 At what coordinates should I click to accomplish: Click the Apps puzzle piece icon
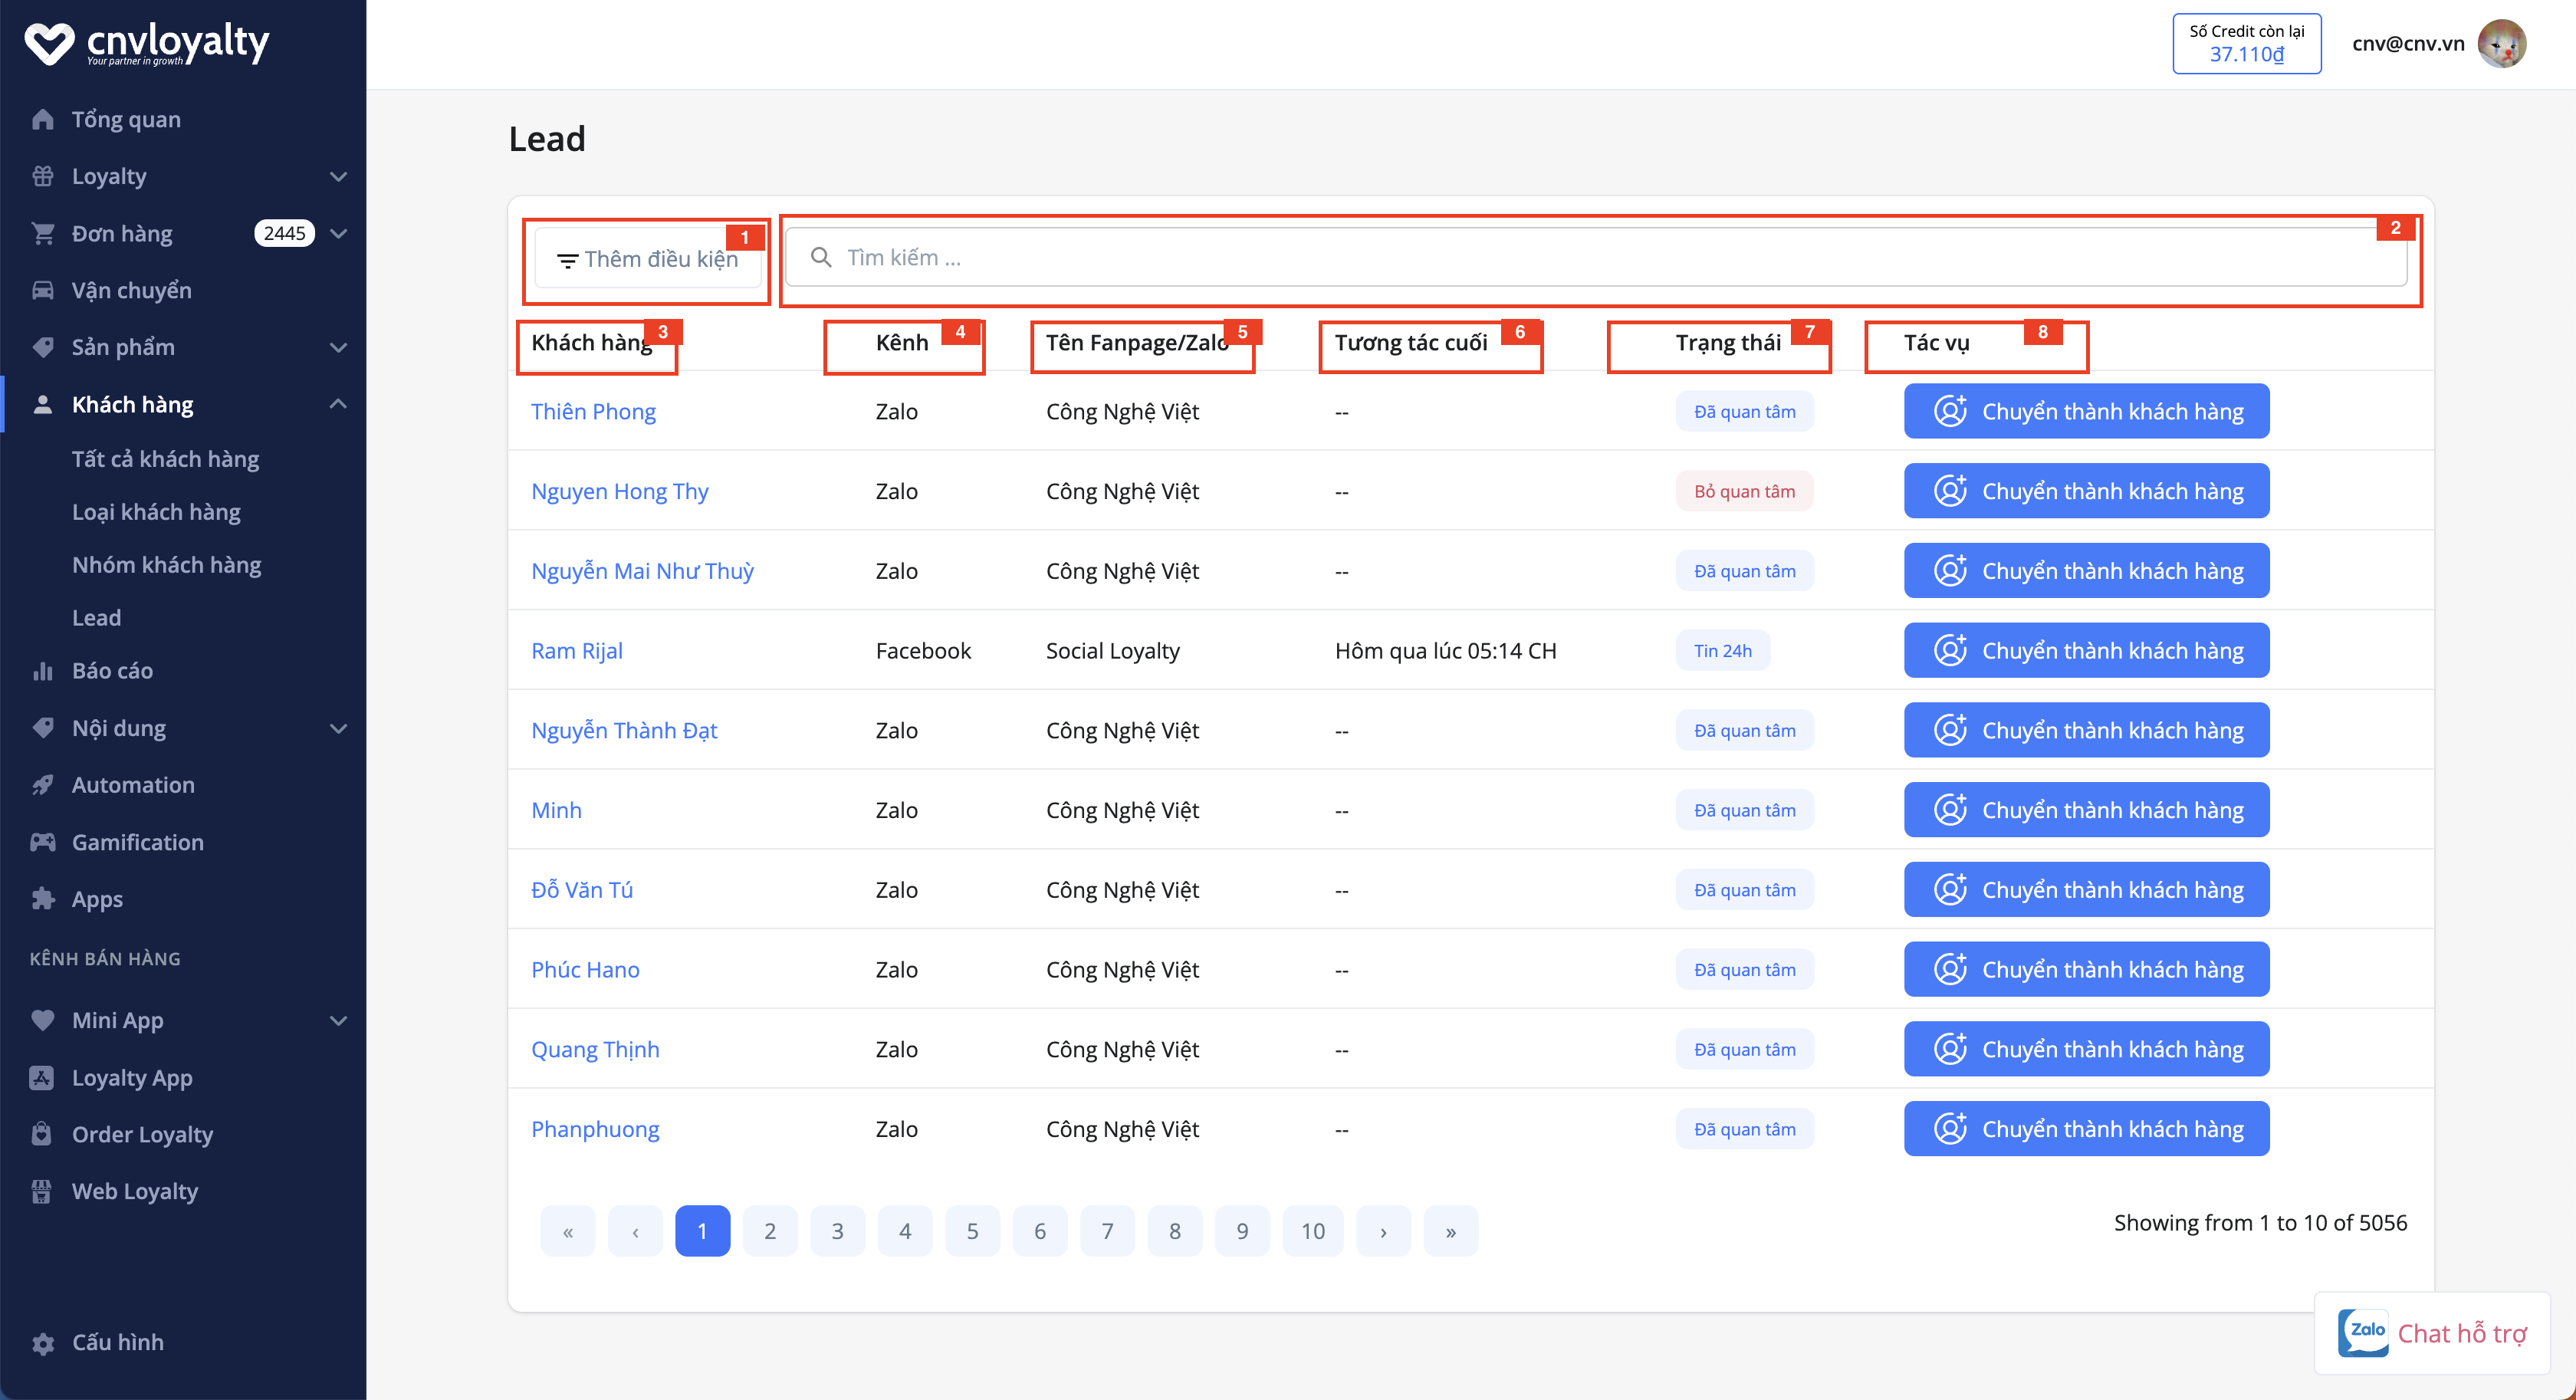(42, 899)
